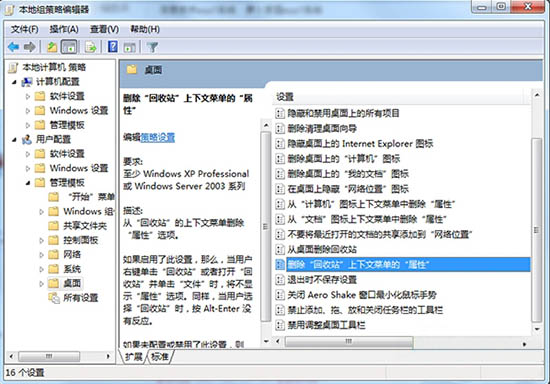
Task: Click the Up one level folder icon
Action: pyautogui.click(x=52, y=47)
